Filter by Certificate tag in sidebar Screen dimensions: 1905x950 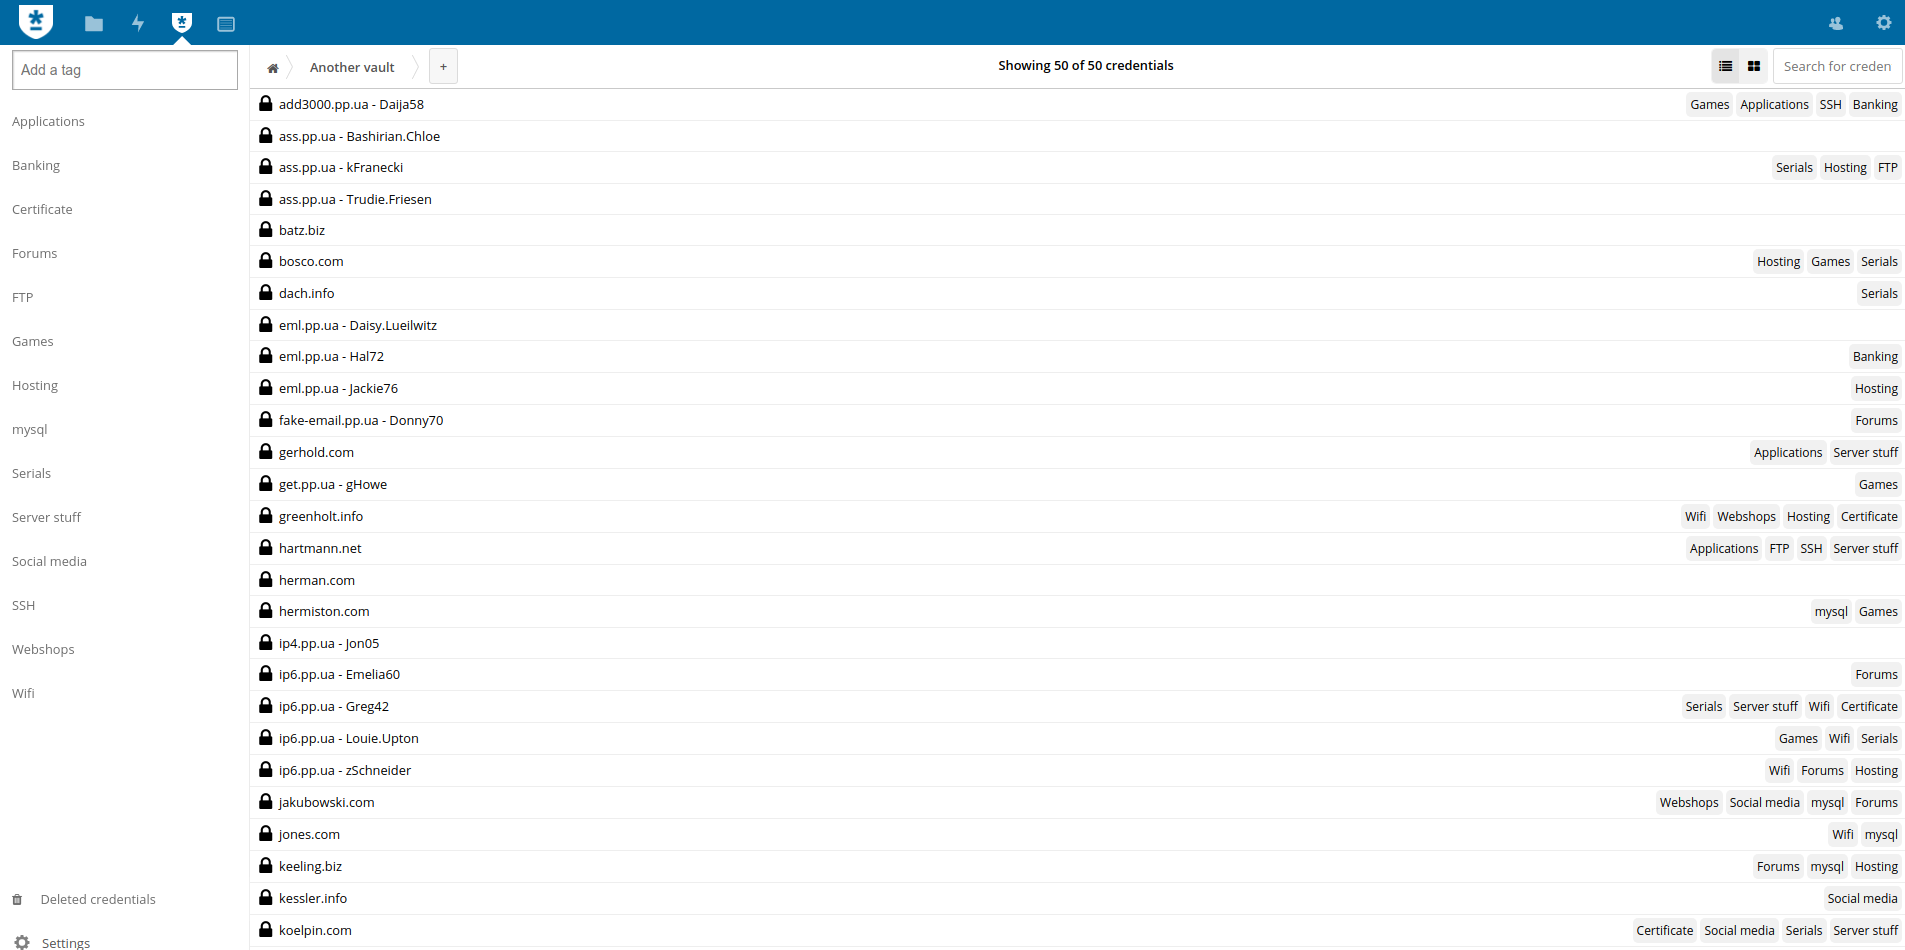point(42,209)
